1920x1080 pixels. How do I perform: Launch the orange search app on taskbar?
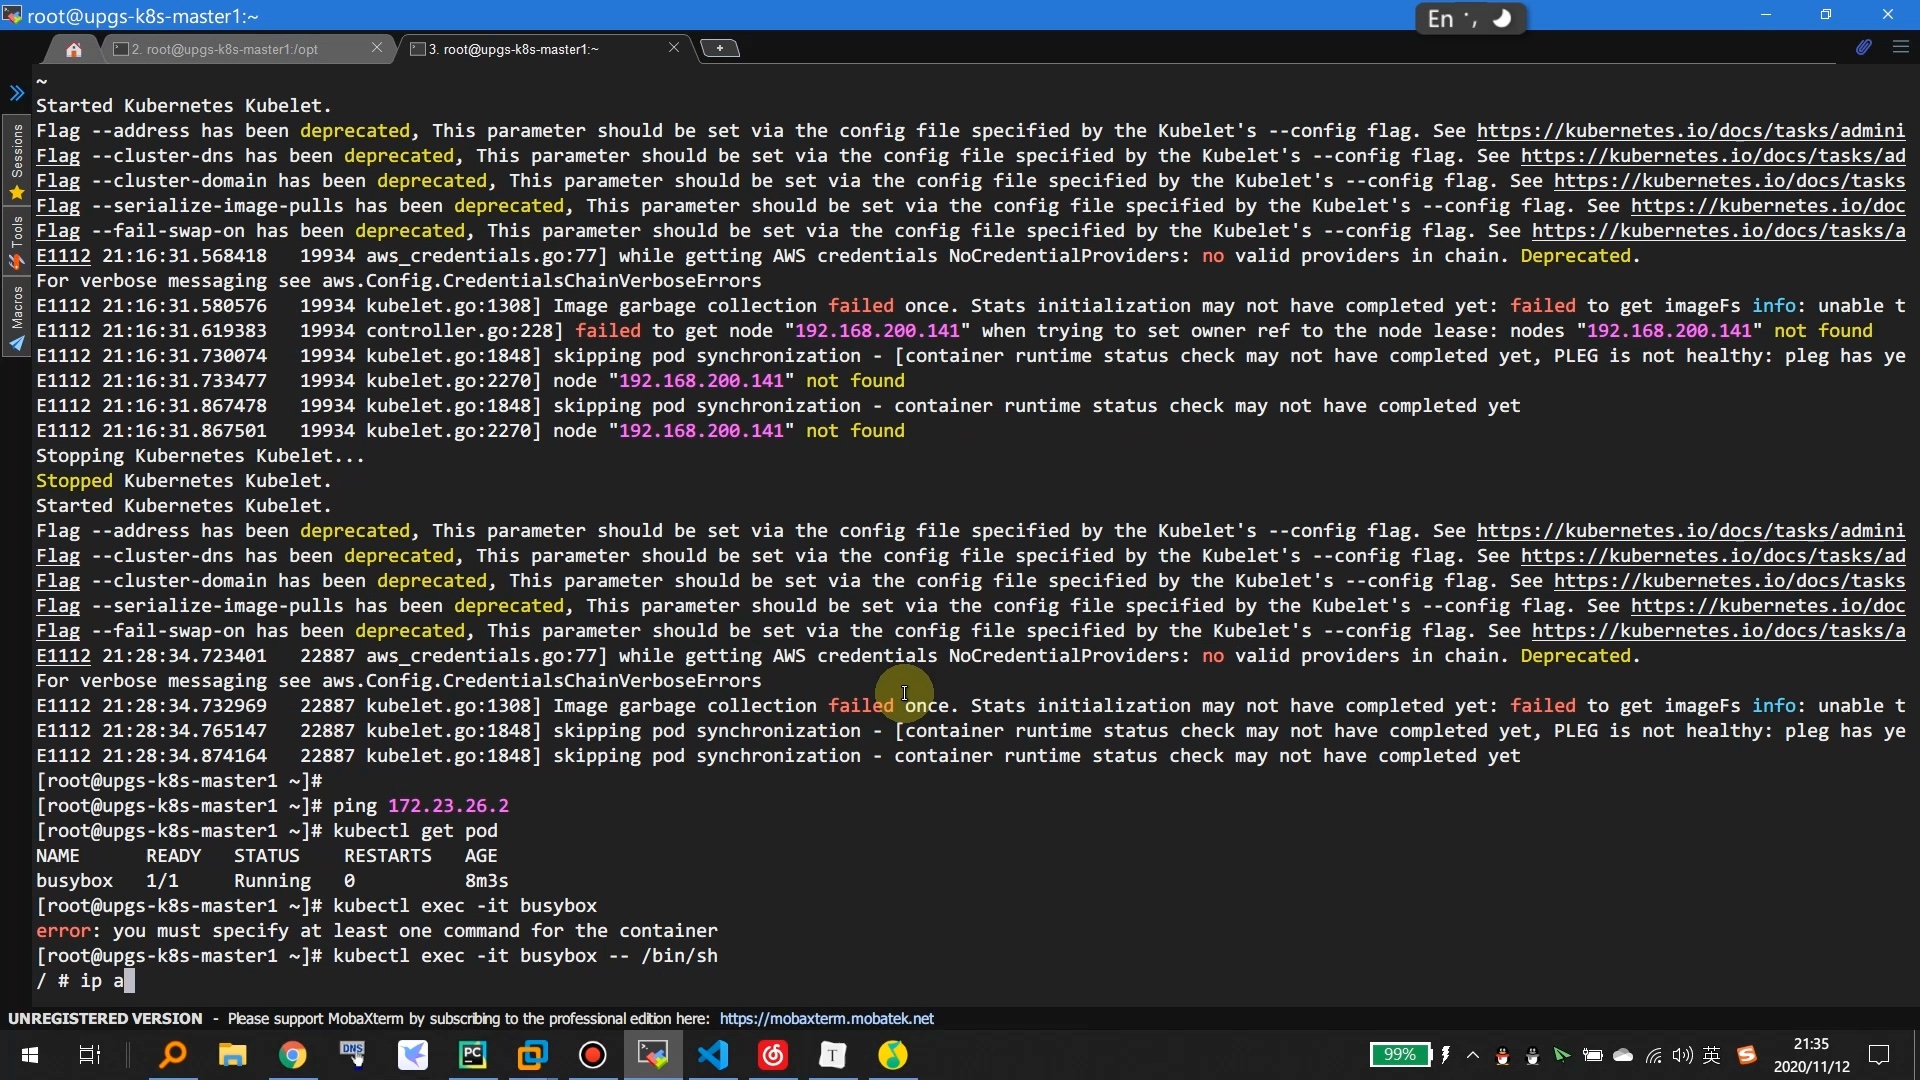click(173, 1055)
